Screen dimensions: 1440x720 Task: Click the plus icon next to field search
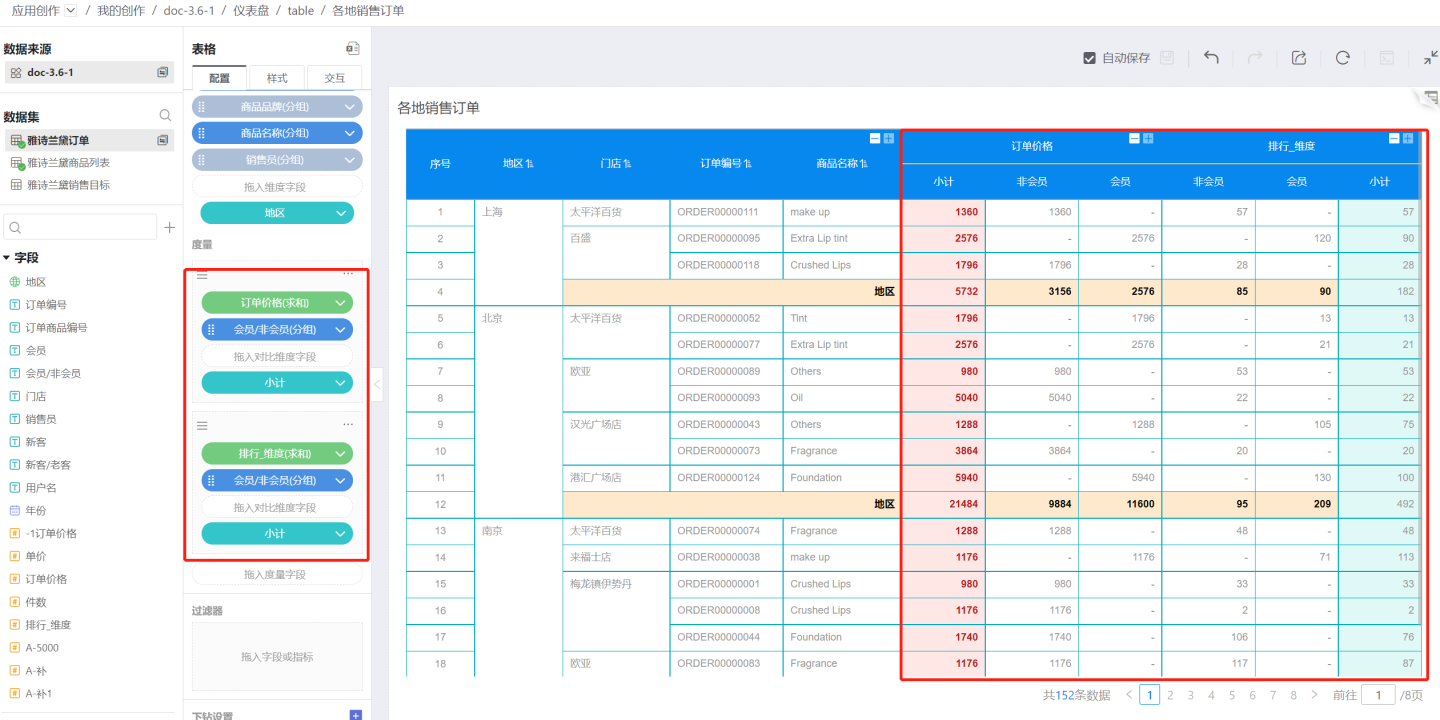tap(170, 228)
